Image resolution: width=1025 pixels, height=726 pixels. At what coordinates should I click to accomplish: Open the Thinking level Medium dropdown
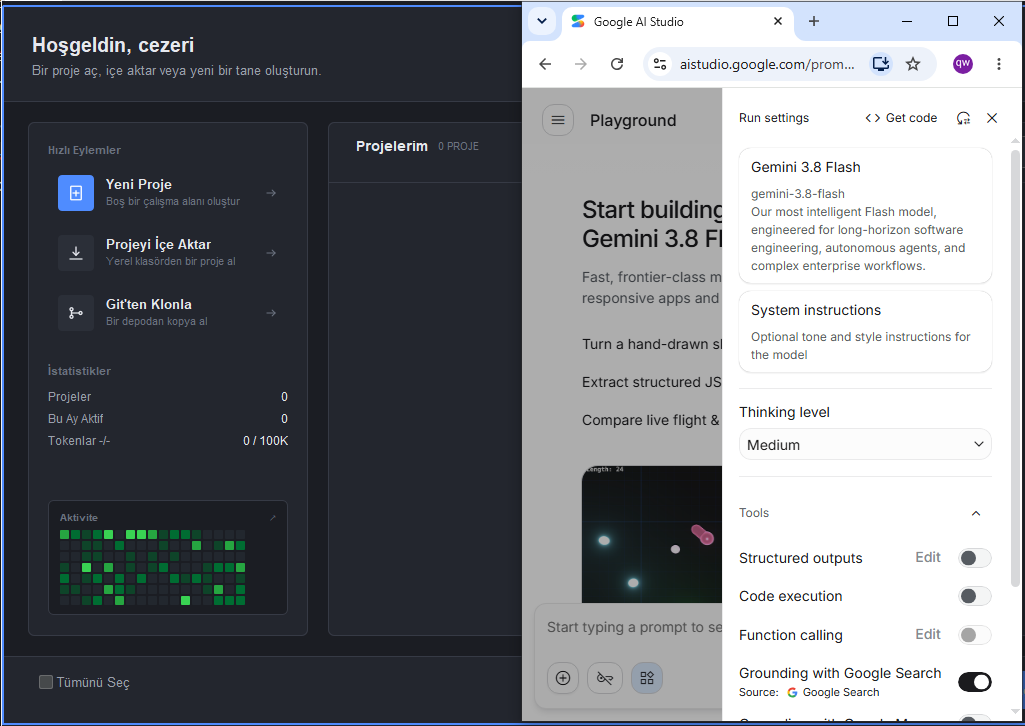click(865, 445)
